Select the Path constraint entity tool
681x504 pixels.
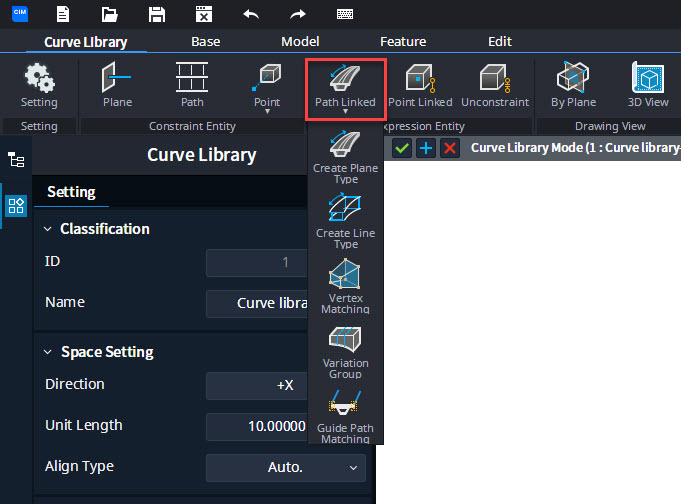[x=192, y=85]
